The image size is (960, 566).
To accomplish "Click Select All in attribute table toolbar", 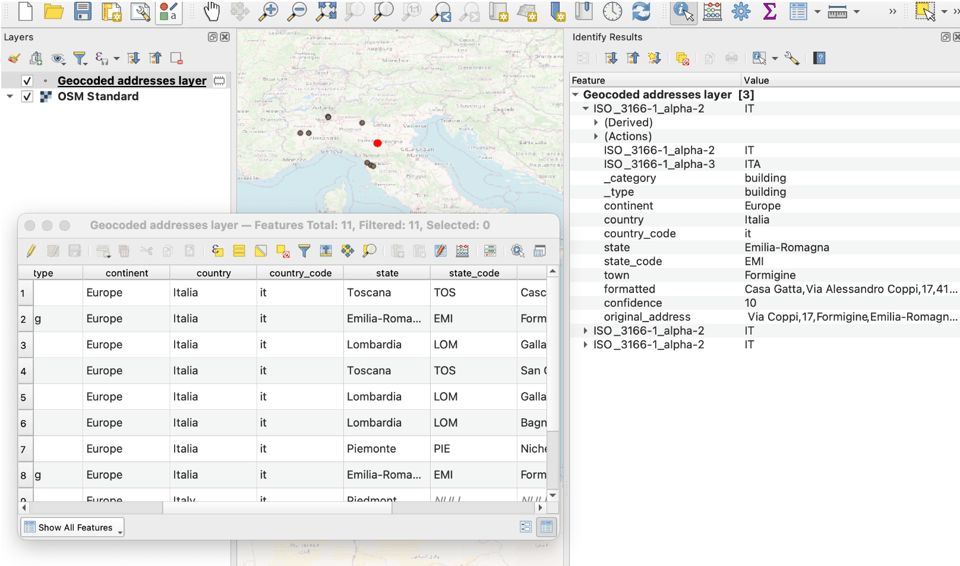I will tap(239, 251).
